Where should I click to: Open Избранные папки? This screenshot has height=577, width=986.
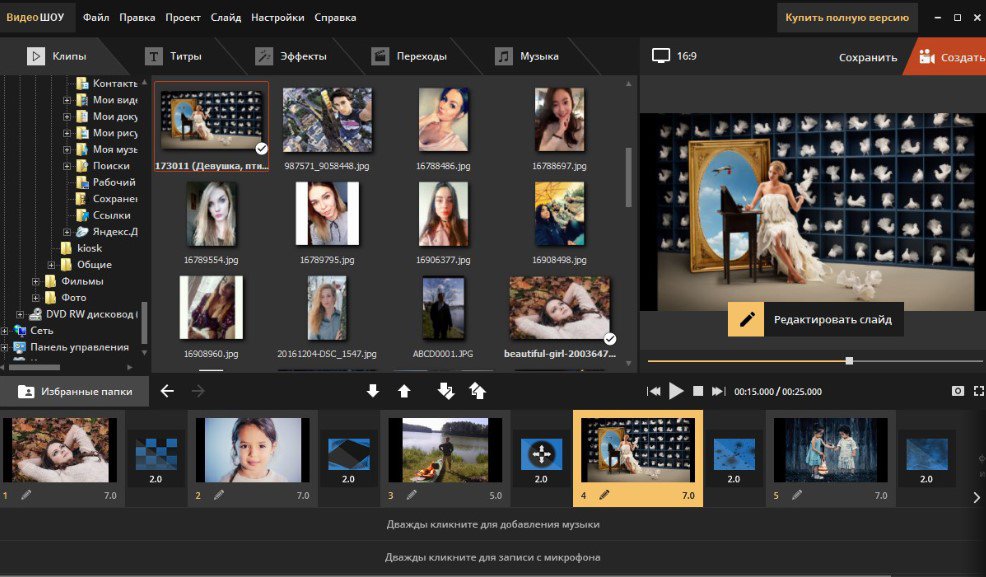pyautogui.click(x=75, y=392)
